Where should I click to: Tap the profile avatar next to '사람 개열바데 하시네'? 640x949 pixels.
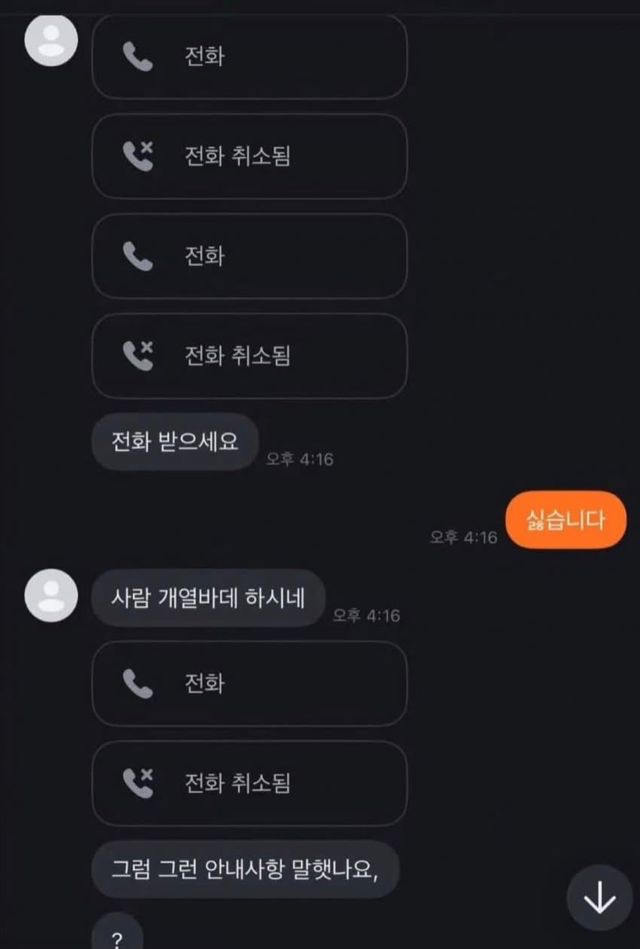point(51,595)
